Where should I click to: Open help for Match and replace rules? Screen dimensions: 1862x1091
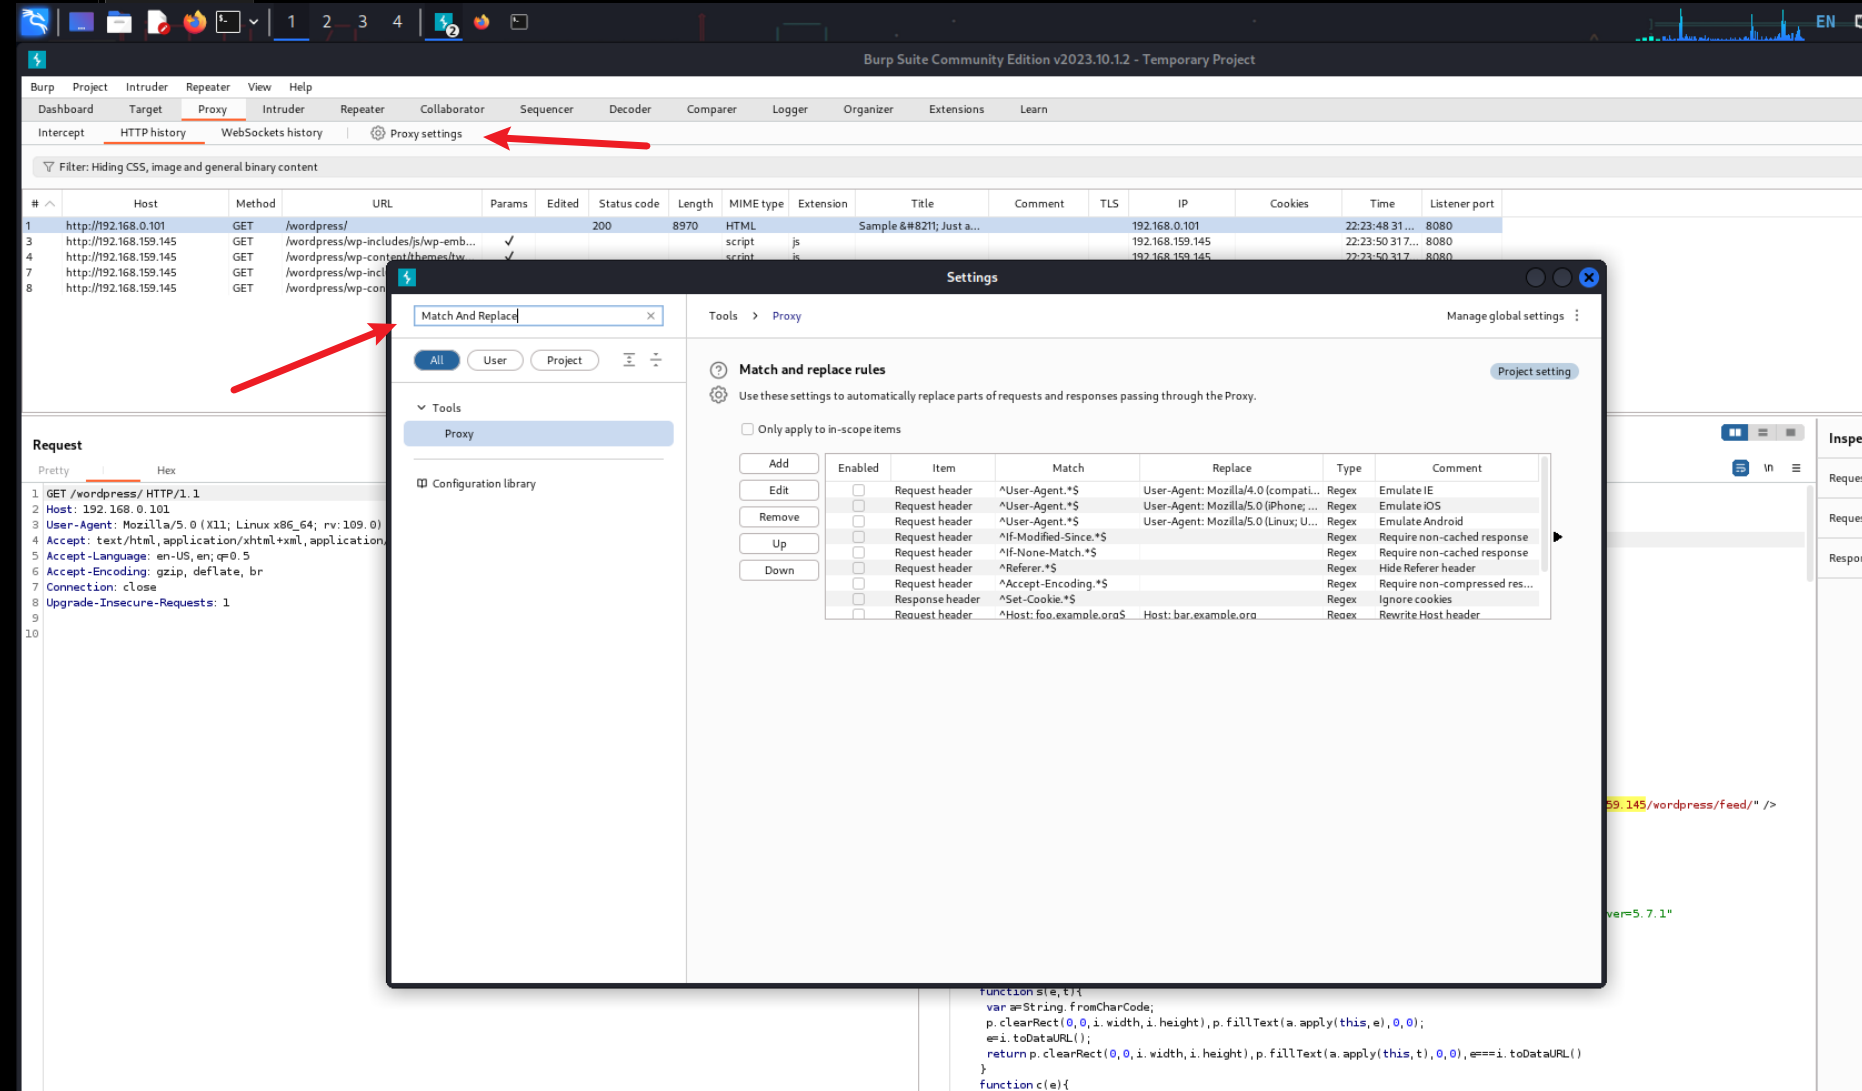(718, 370)
